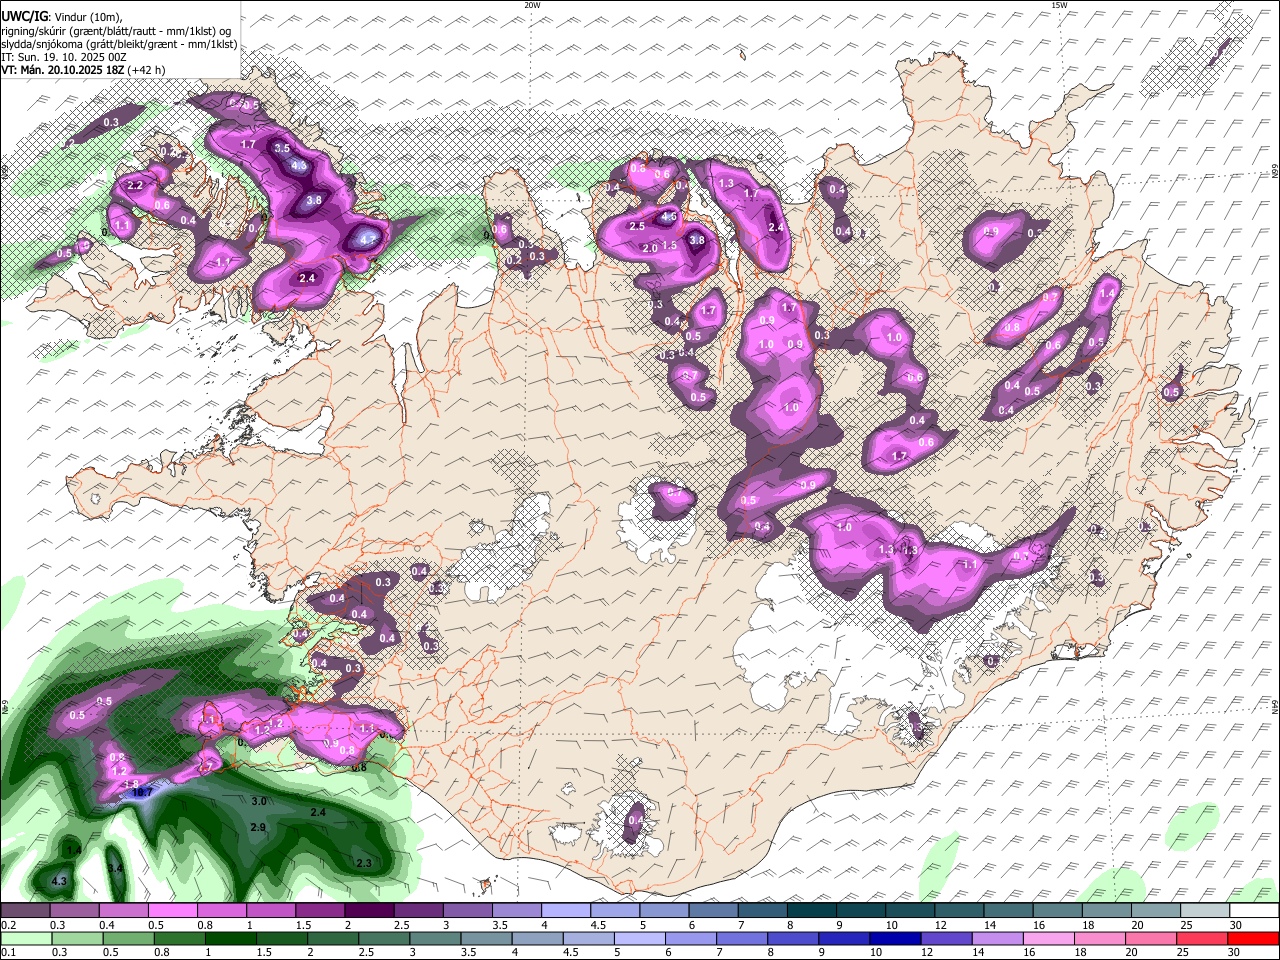The height and width of the screenshot is (960, 1280).
Task: Pick rain legend swatch between 4 and 4.5
Action: coord(538,938)
